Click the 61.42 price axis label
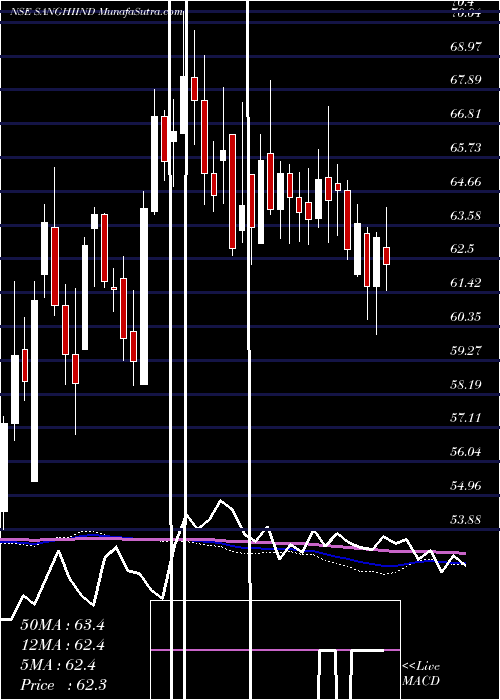The width and height of the screenshot is (500, 700). [x=466, y=283]
